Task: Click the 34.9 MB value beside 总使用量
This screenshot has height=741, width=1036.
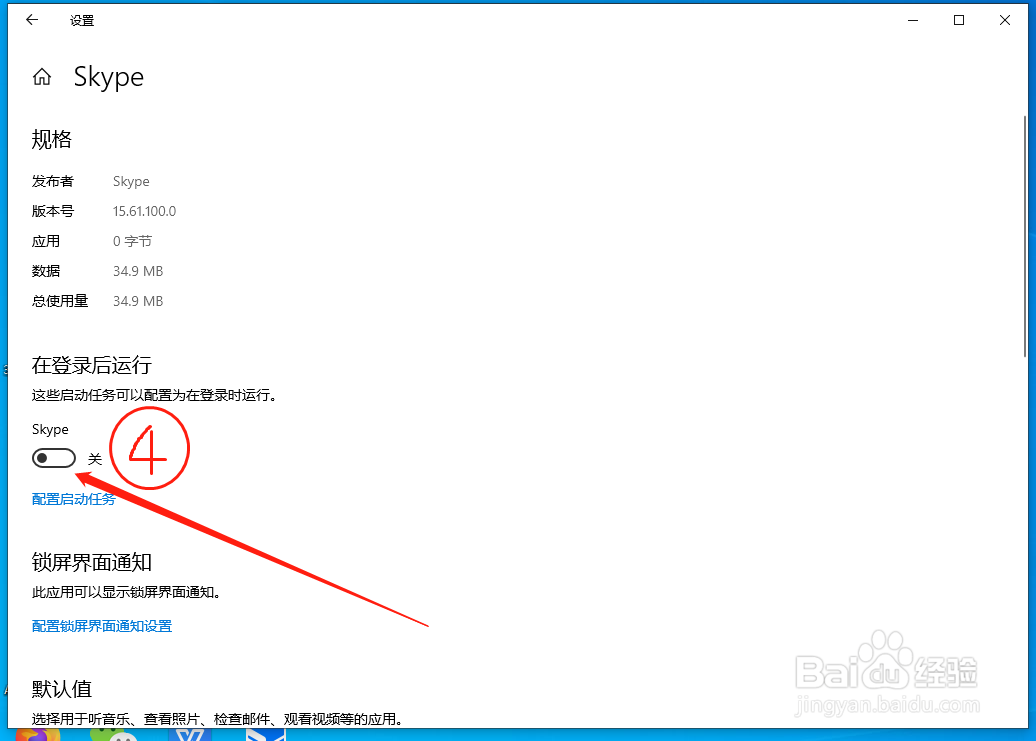Action: click(x=137, y=301)
